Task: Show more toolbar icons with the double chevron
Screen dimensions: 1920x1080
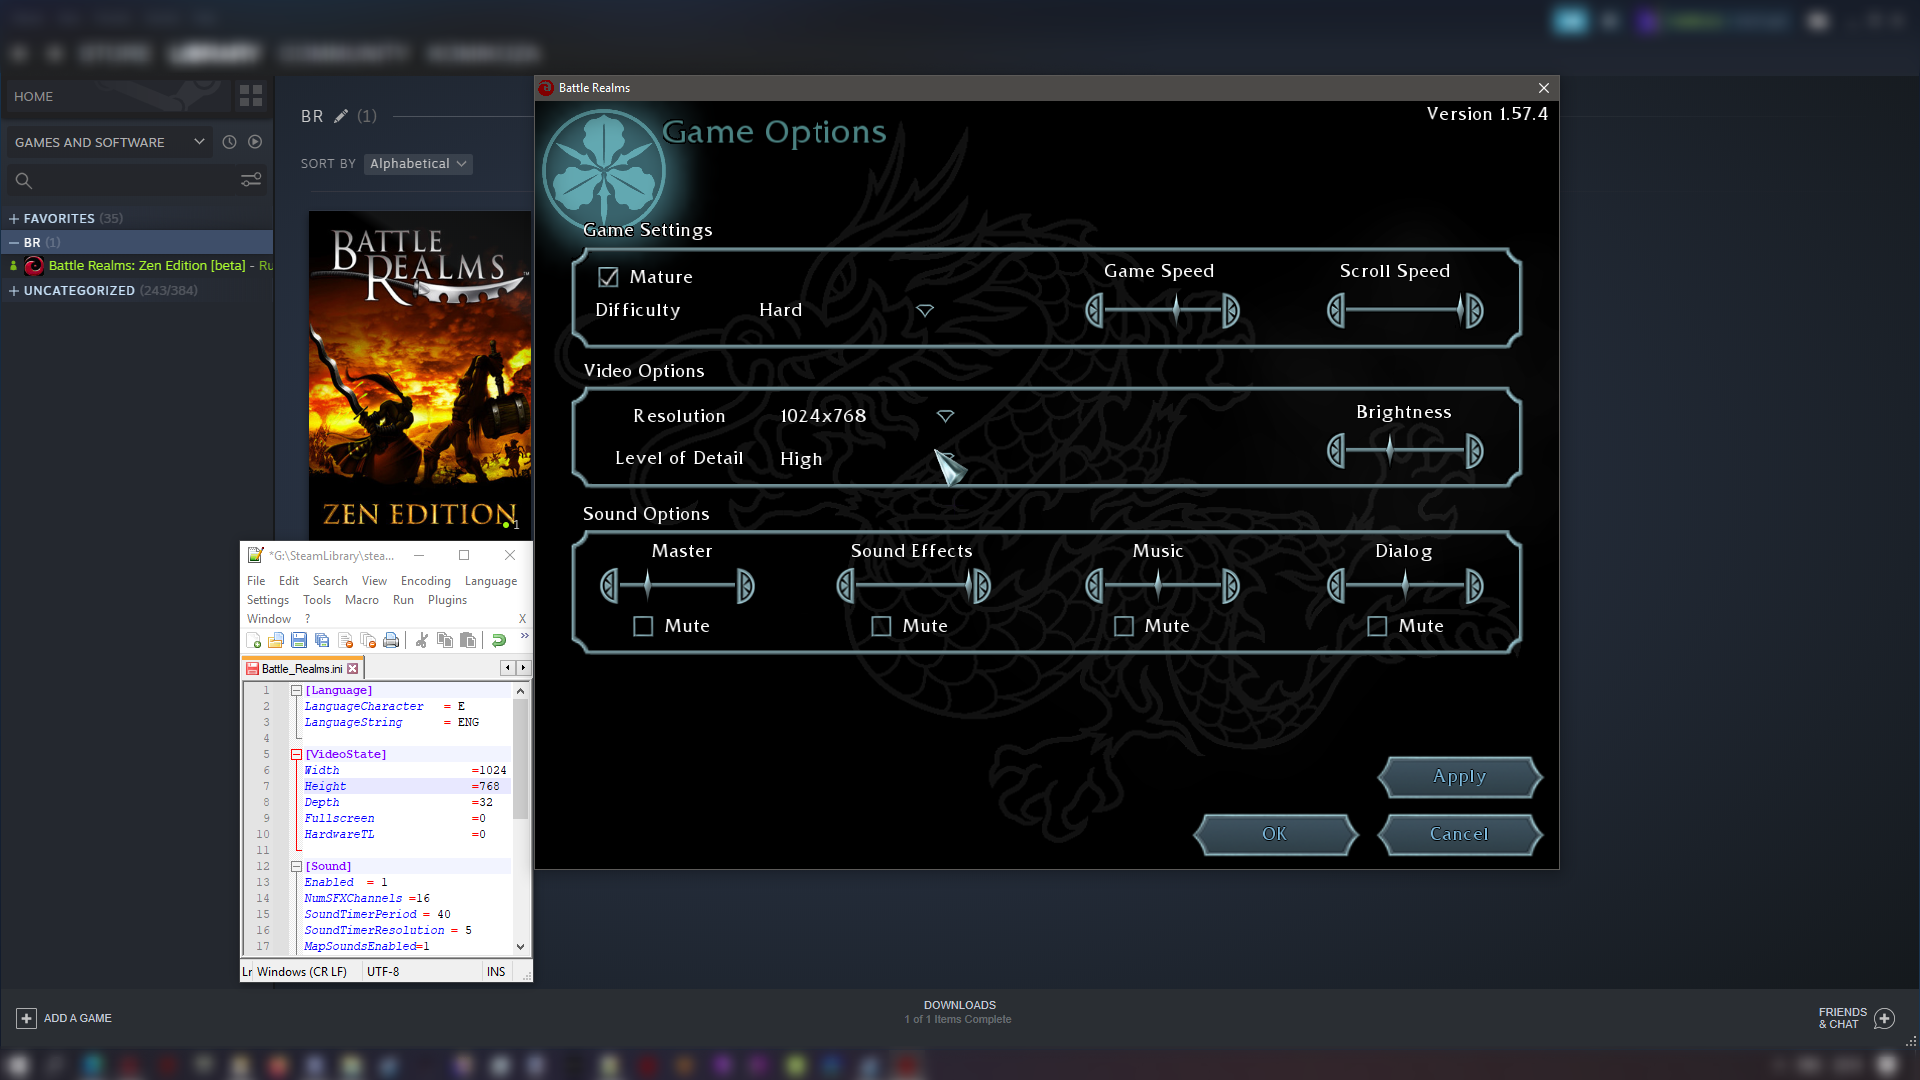Action: click(524, 636)
